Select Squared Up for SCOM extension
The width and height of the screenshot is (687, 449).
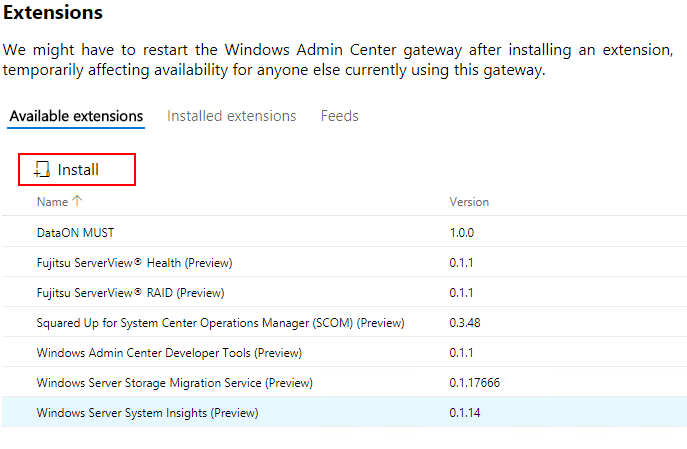click(x=220, y=322)
